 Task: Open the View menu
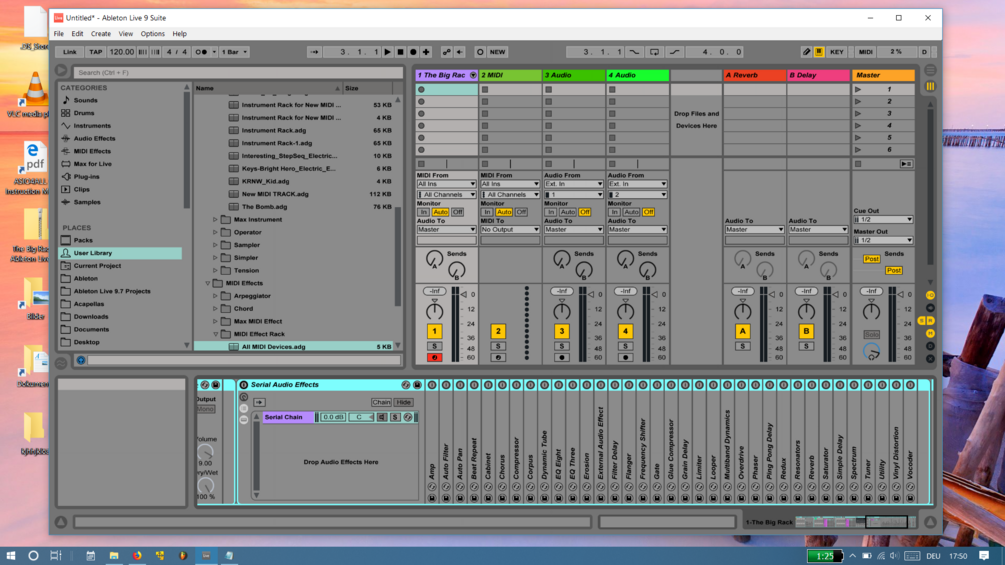(126, 34)
